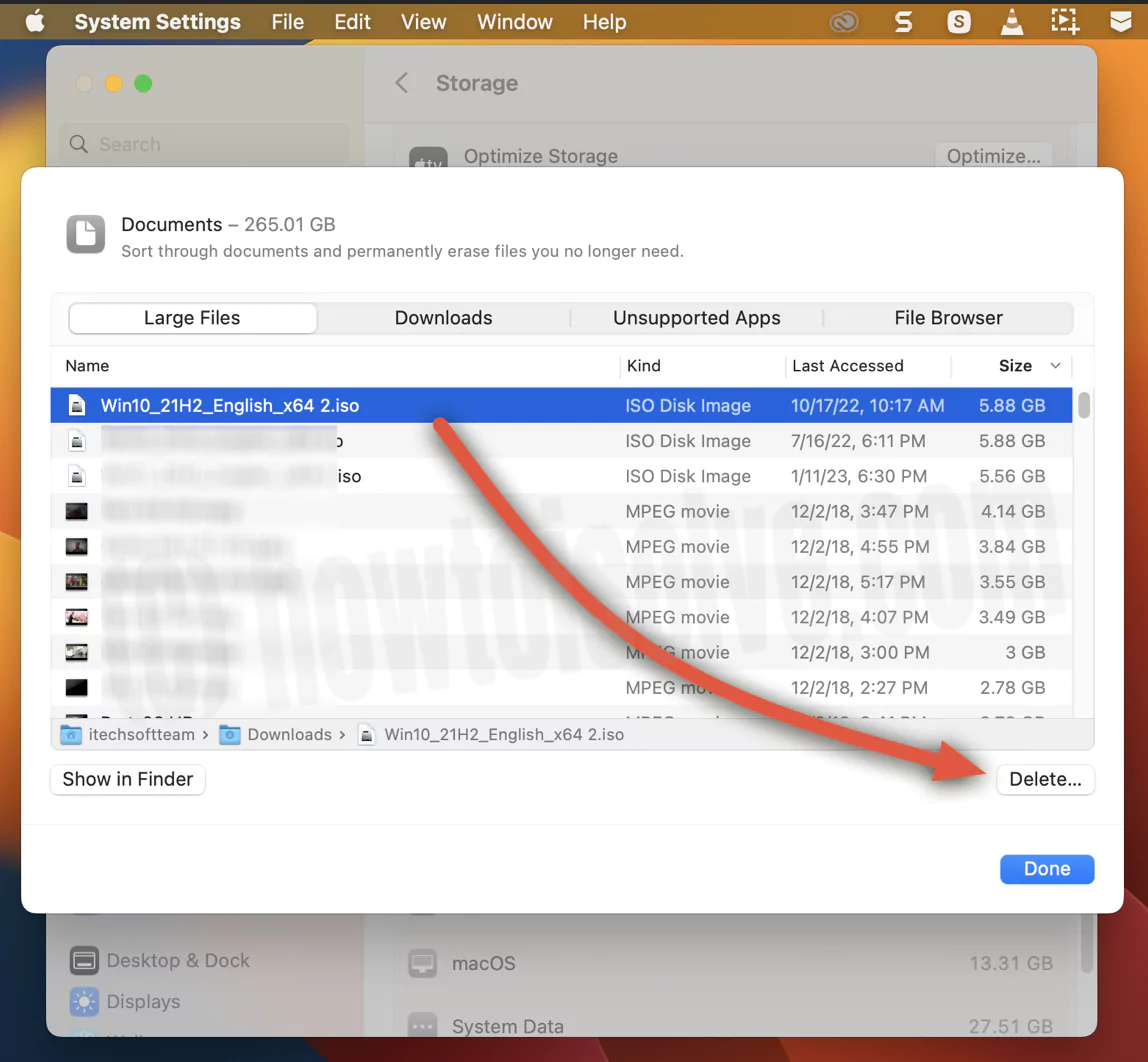Viewport: 1148px width, 1062px height.
Task: Click the movie thumbnail in the 3 GB row
Action: pyautogui.click(x=77, y=652)
